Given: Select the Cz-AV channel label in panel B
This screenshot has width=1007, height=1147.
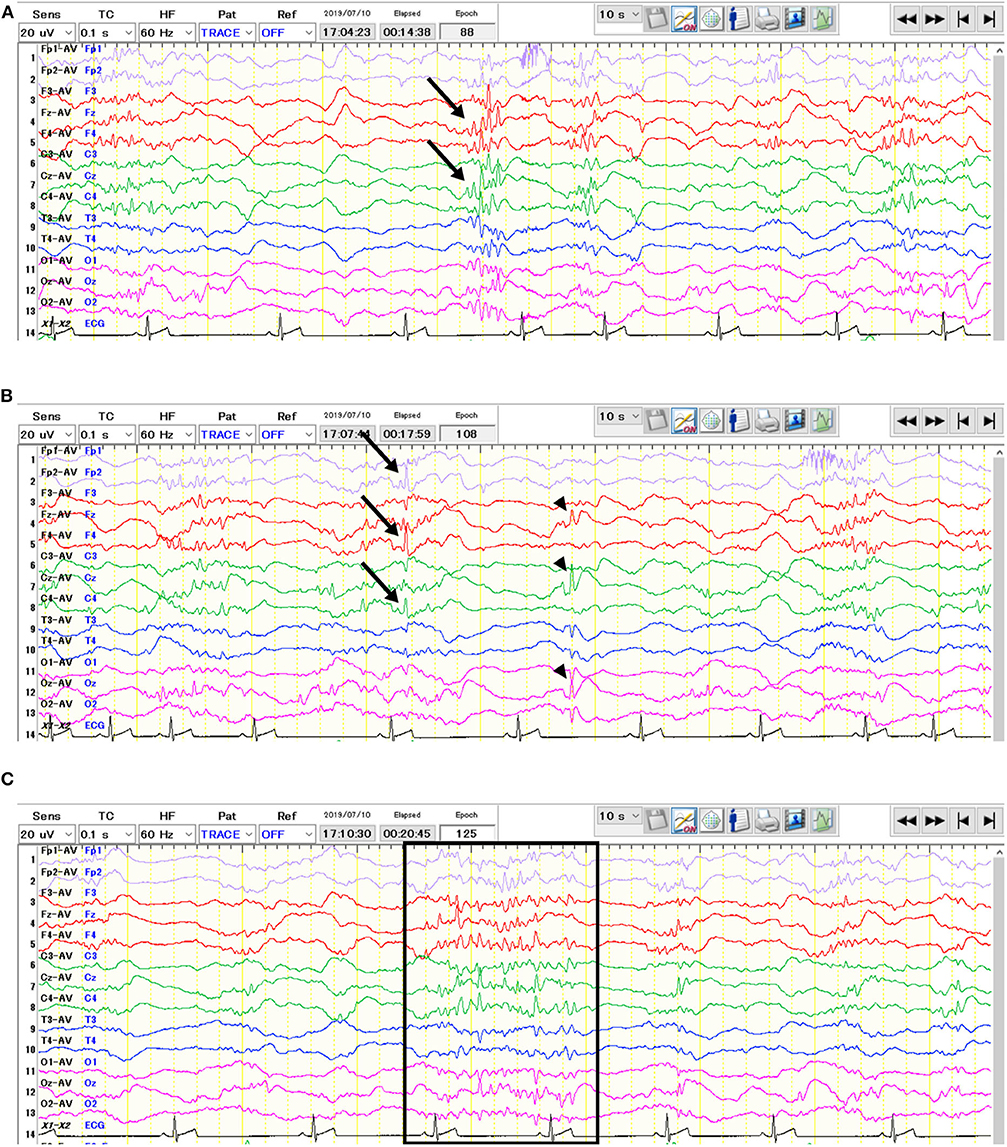Looking at the screenshot, I should [x=56, y=578].
